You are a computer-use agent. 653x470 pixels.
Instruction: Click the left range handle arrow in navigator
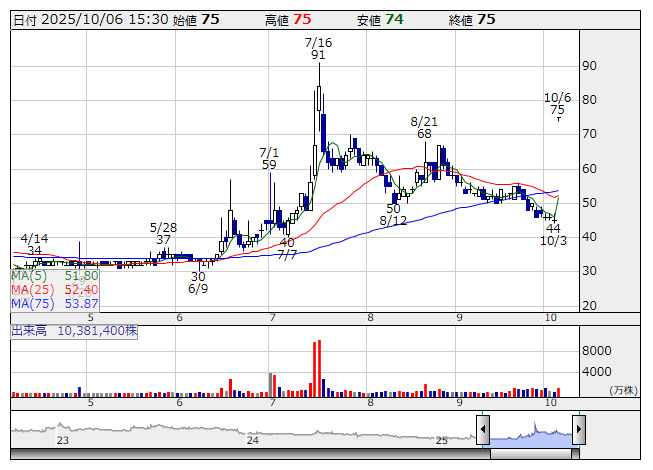(x=483, y=430)
